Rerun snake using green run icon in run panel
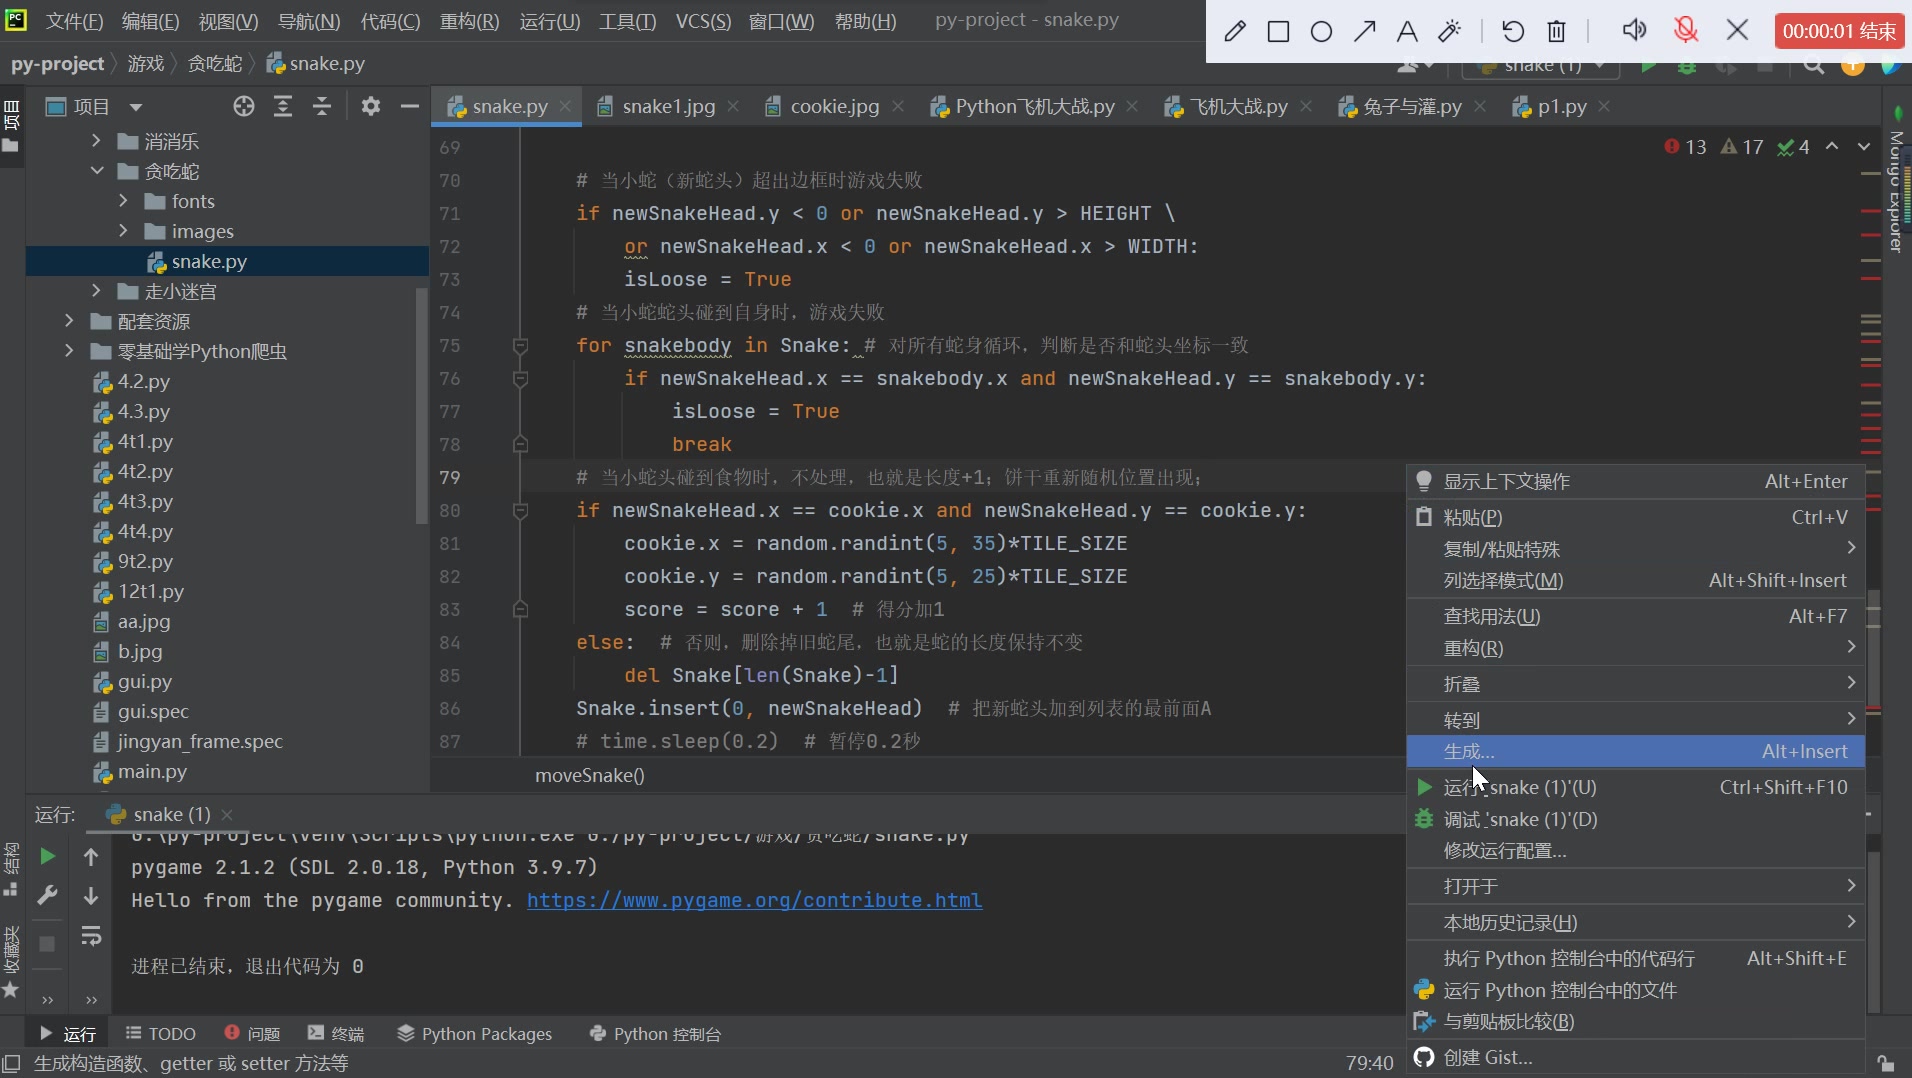This screenshot has width=1912, height=1078. click(x=47, y=856)
